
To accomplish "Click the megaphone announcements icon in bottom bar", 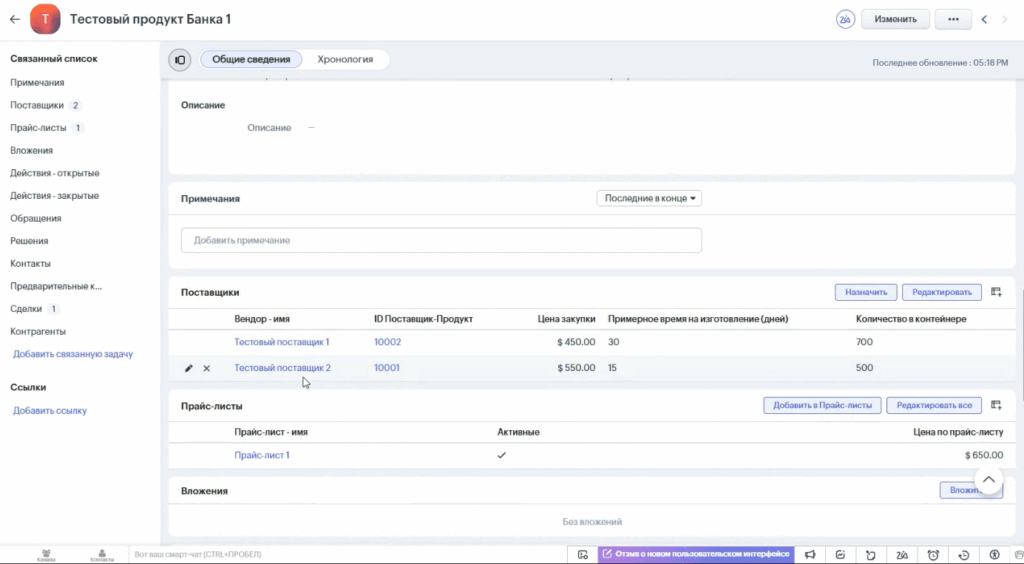I will coord(811,555).
